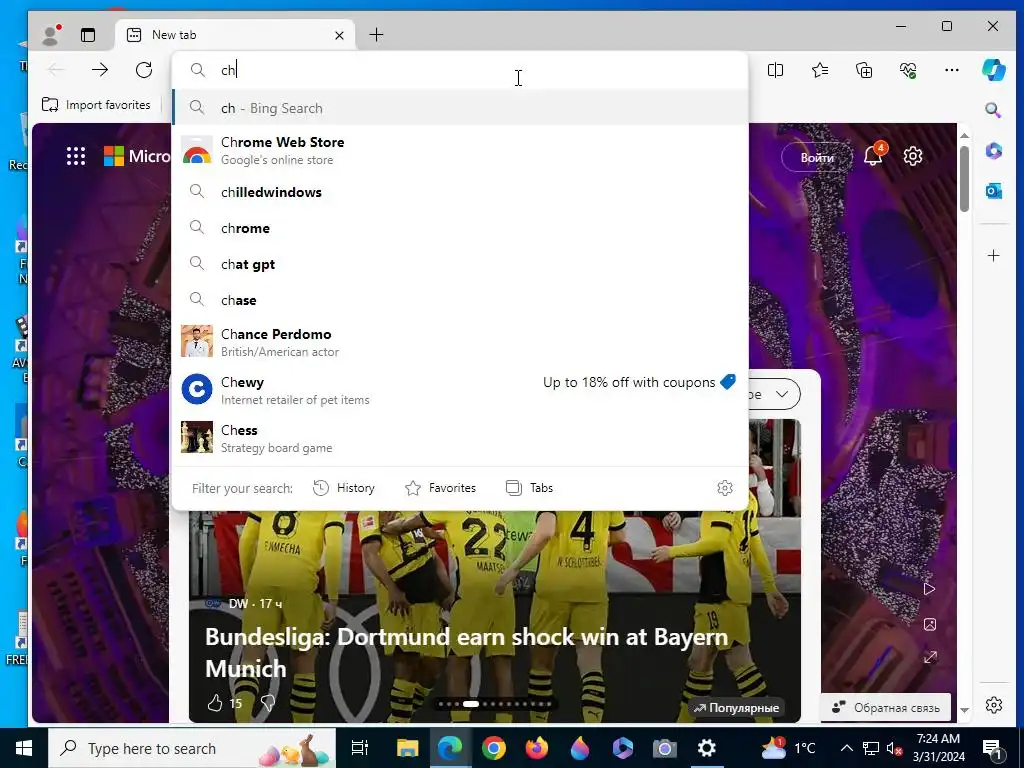Open Copilot icon in toolbar
Image resolution: width=1024 pixels, height=768 pixels.
[993, 70]
